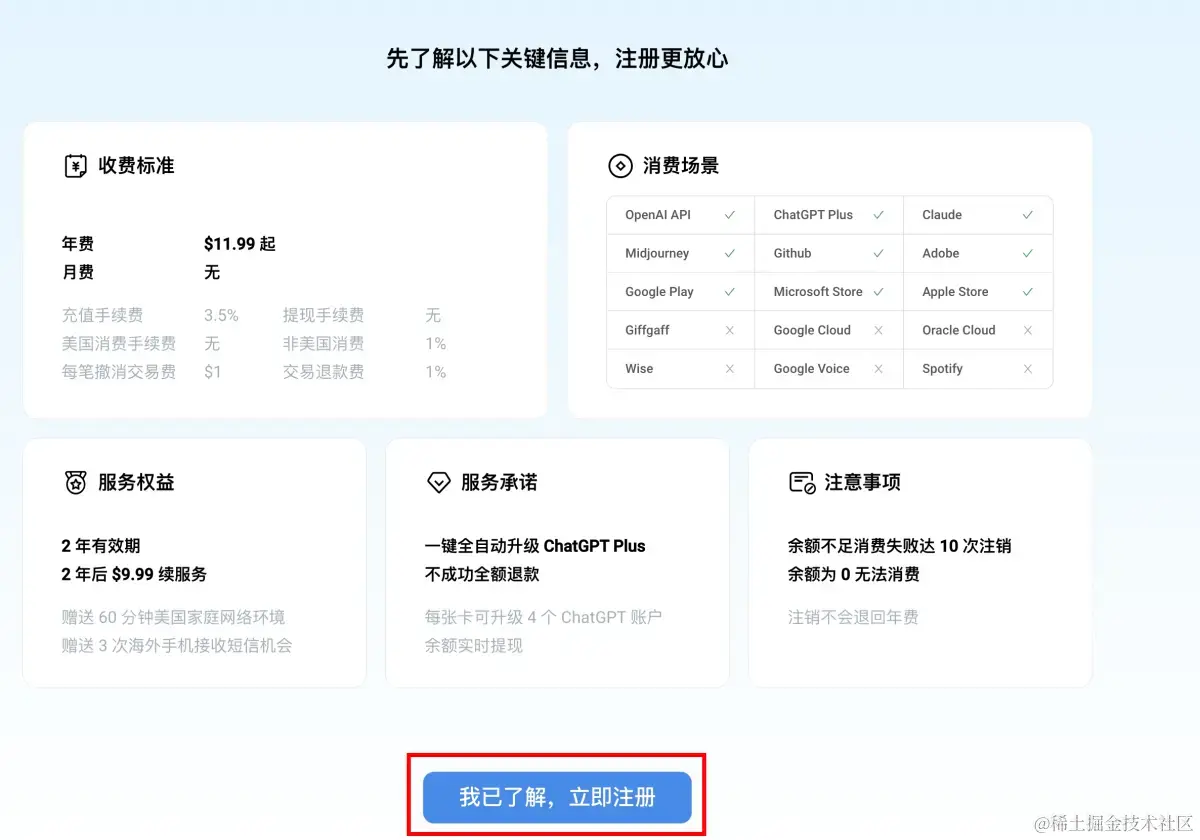Click the checkmark next to OpenAI API

tap(730, 215)
